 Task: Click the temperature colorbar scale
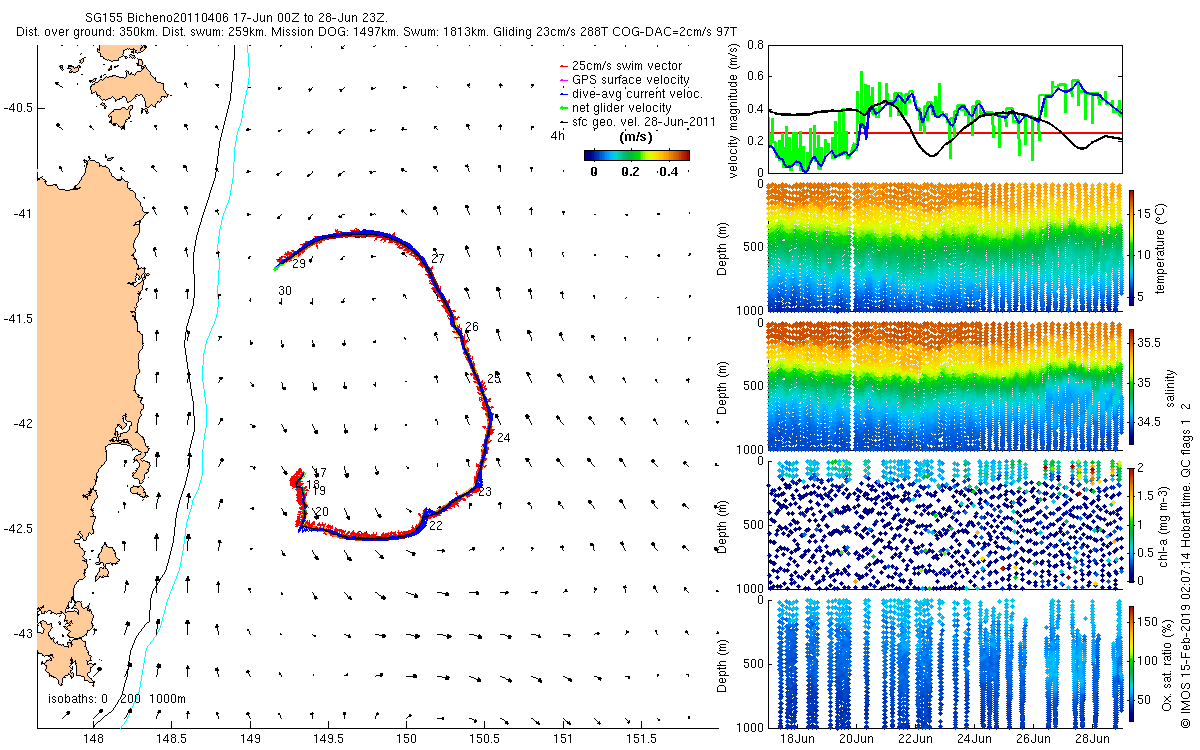point(1132,249)
